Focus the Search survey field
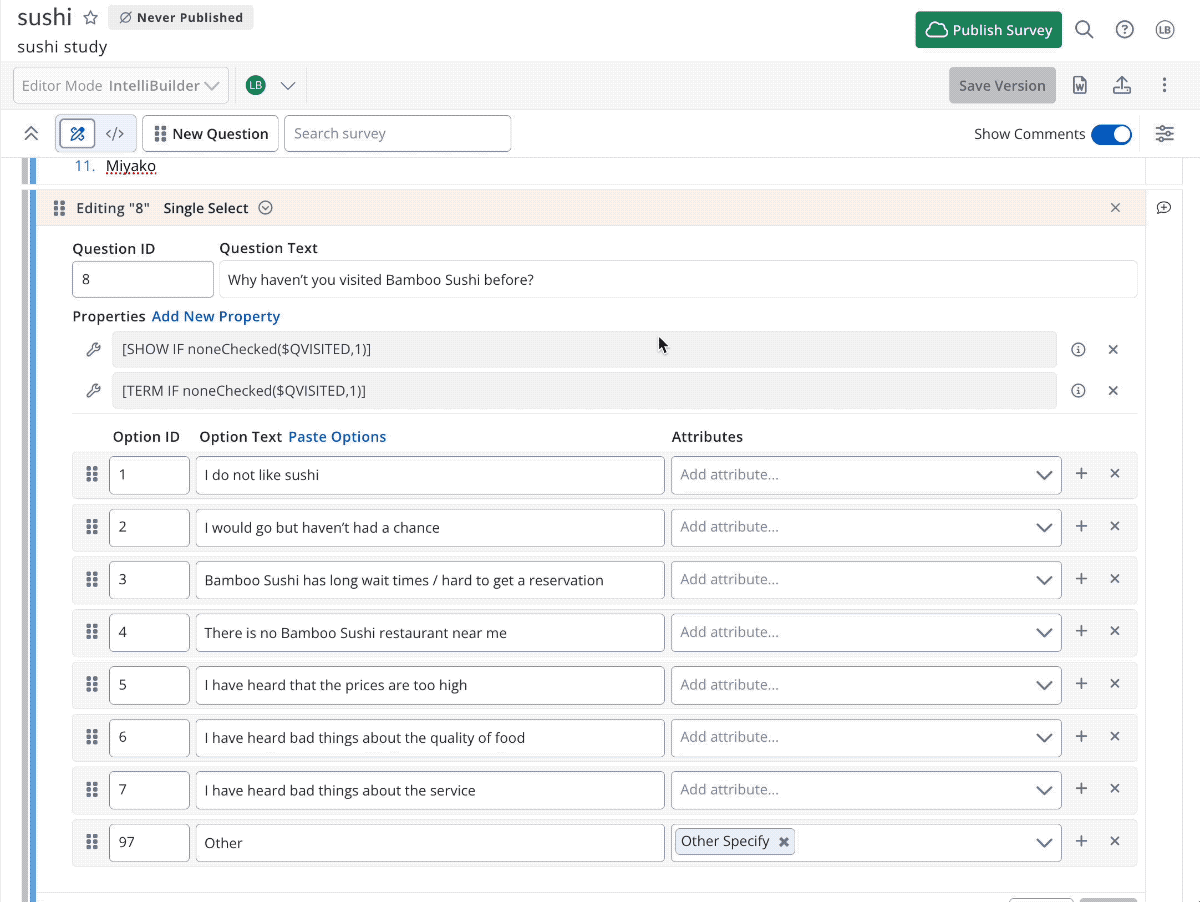This screenshot has height=902, width=1200. pyautogui.click(x=397, y=134)
